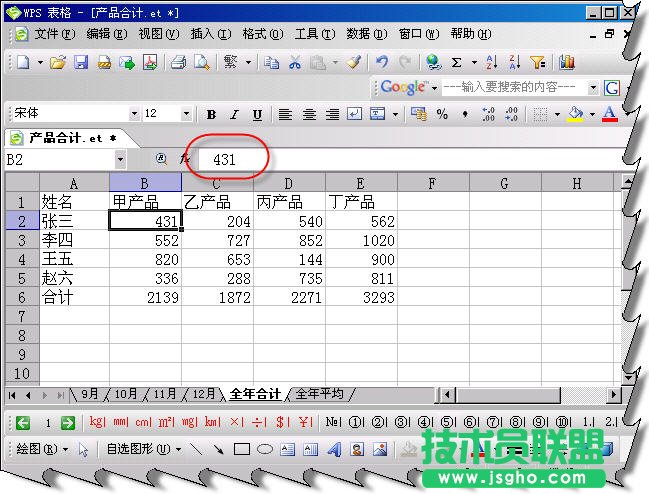
Task: Open a file with the folder icon
Action: [58, 62]
